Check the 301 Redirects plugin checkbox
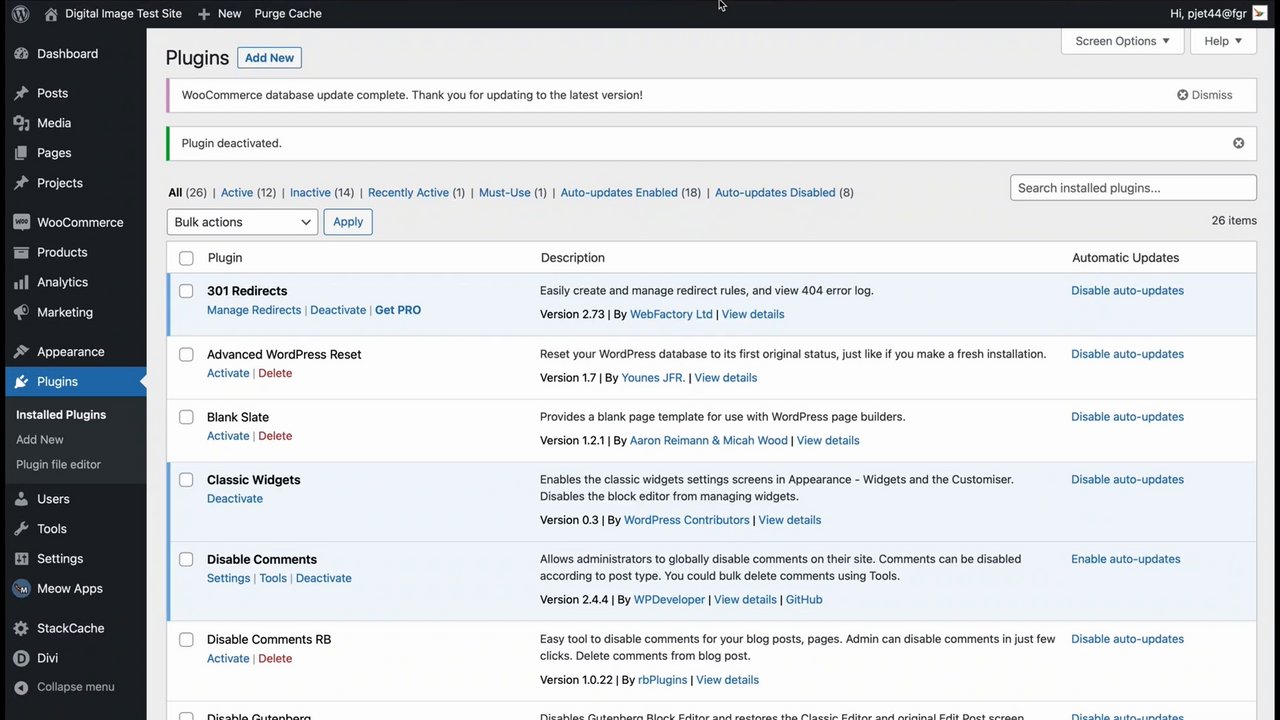 click(x=186, y=291)
